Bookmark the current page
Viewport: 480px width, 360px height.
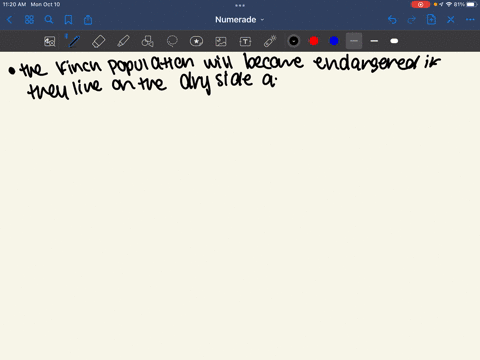[x=68, y=20]
